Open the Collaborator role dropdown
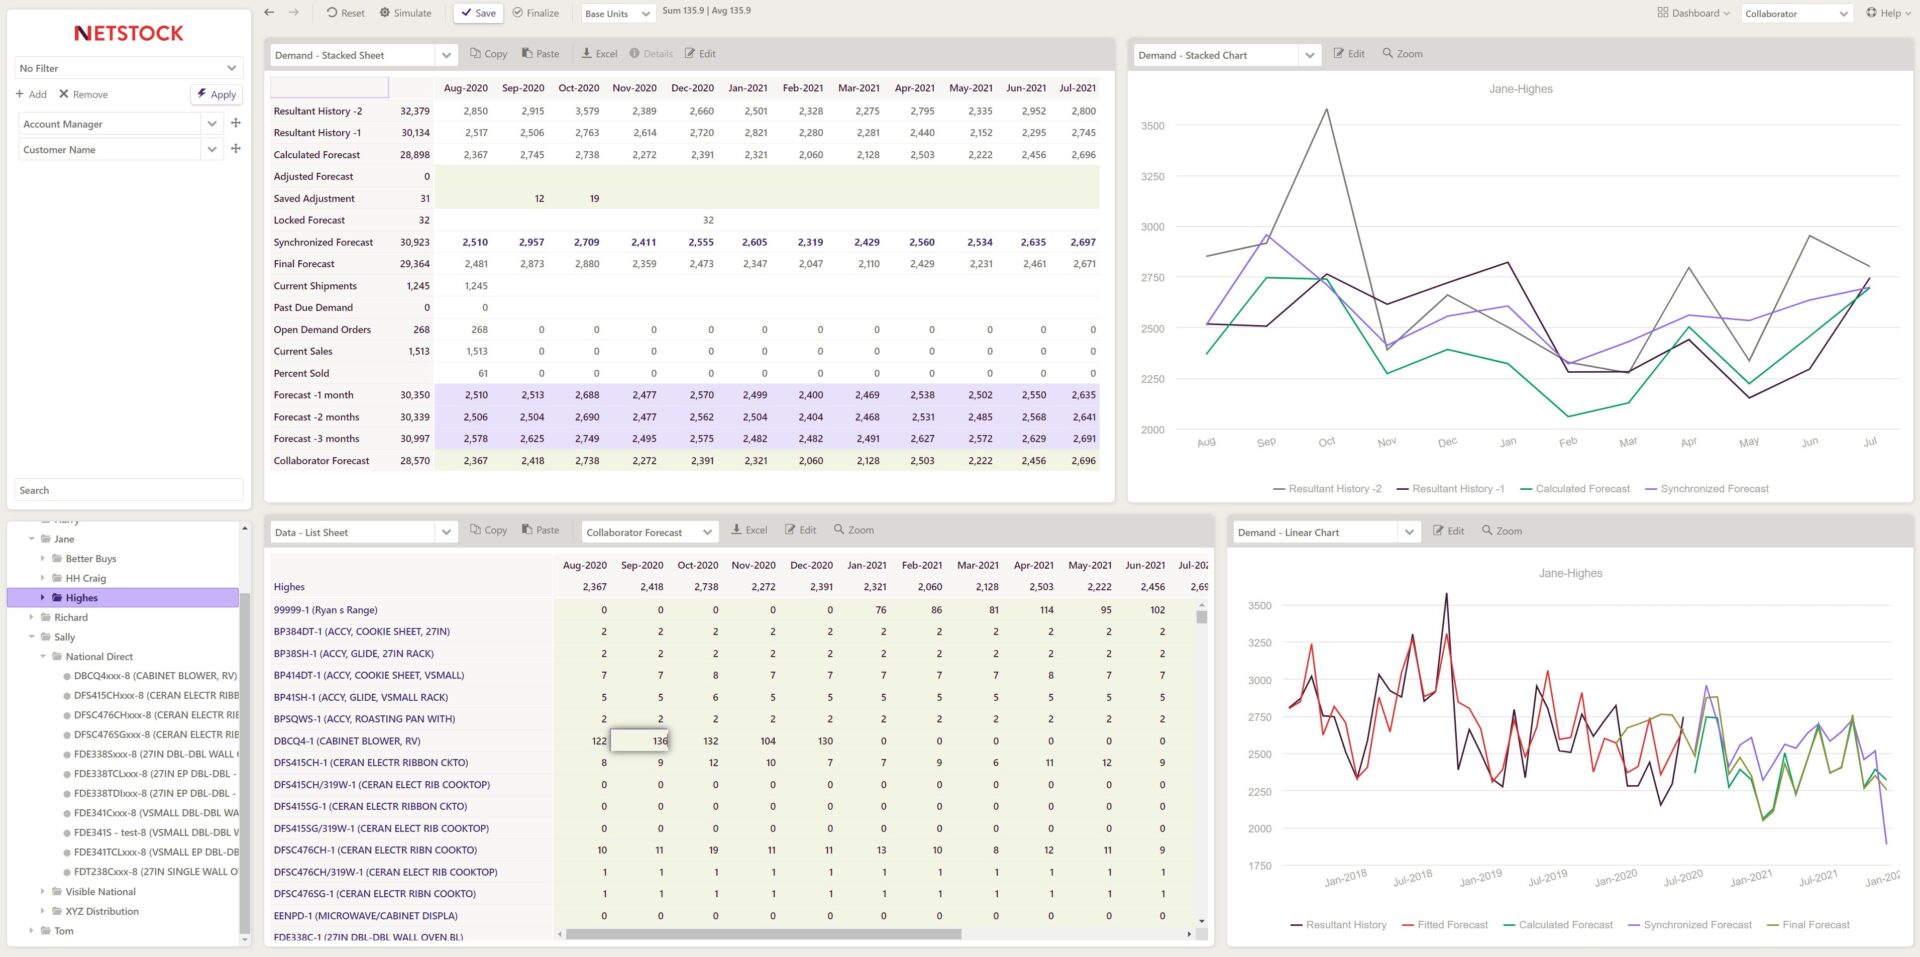Viewport: 1920px width, 957px height. point(1797,13)
